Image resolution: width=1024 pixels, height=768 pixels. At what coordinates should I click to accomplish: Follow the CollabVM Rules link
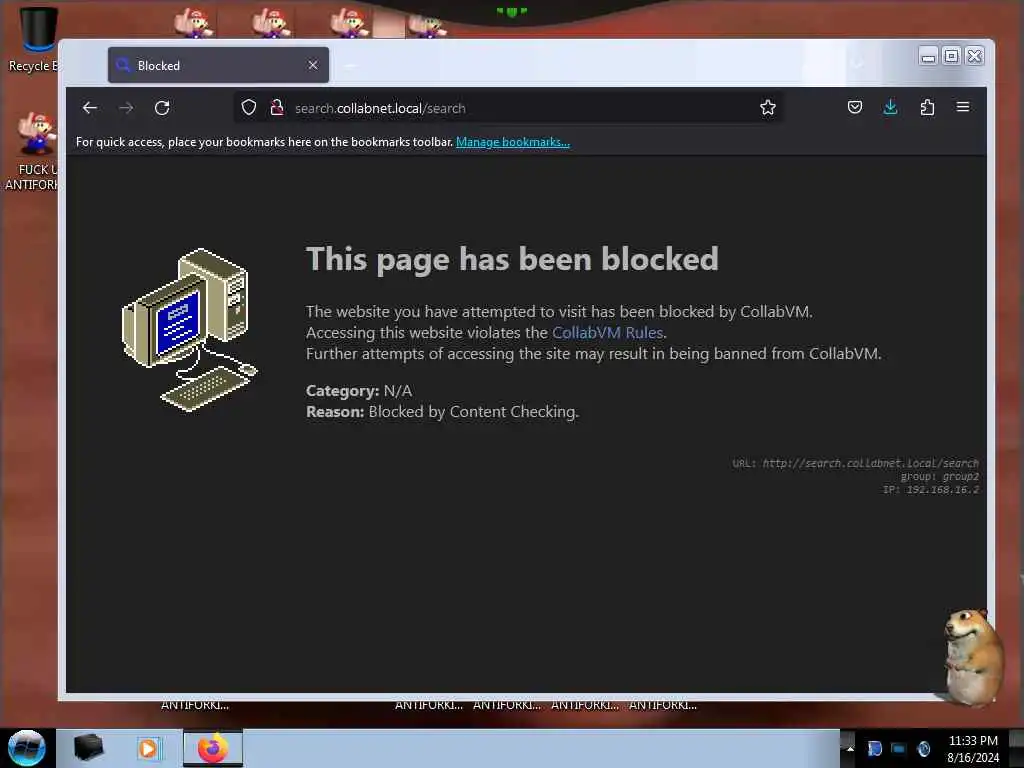coord(607,332)
